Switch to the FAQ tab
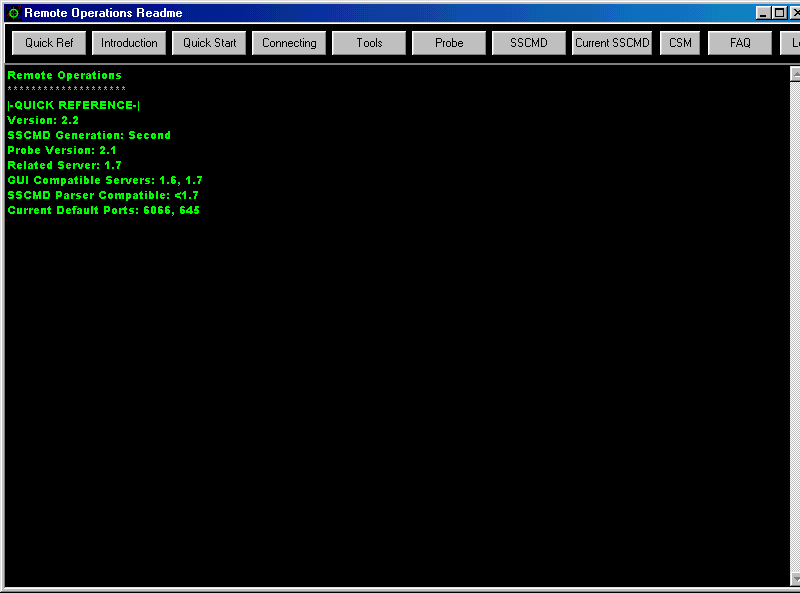 (739, 43)
